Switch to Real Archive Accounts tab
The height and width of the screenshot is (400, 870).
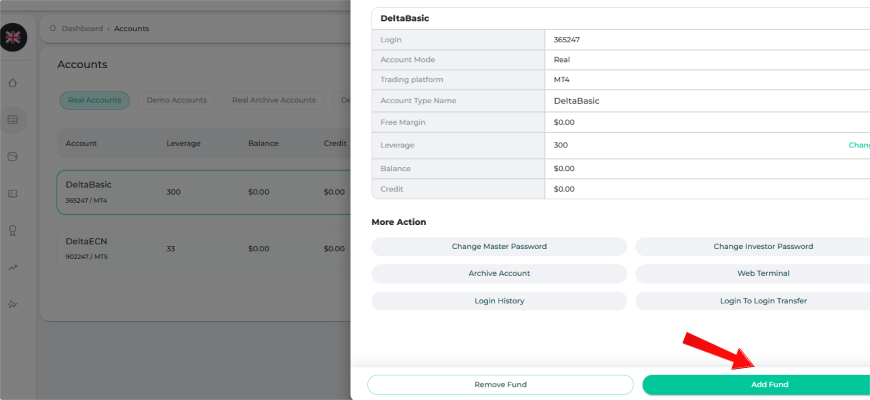(x=274, y=100)
